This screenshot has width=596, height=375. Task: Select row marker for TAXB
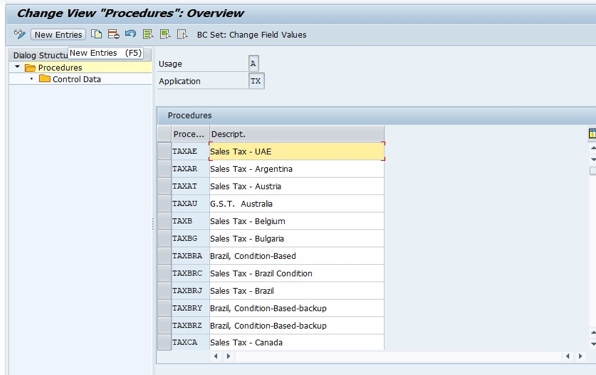coord(165,221)
